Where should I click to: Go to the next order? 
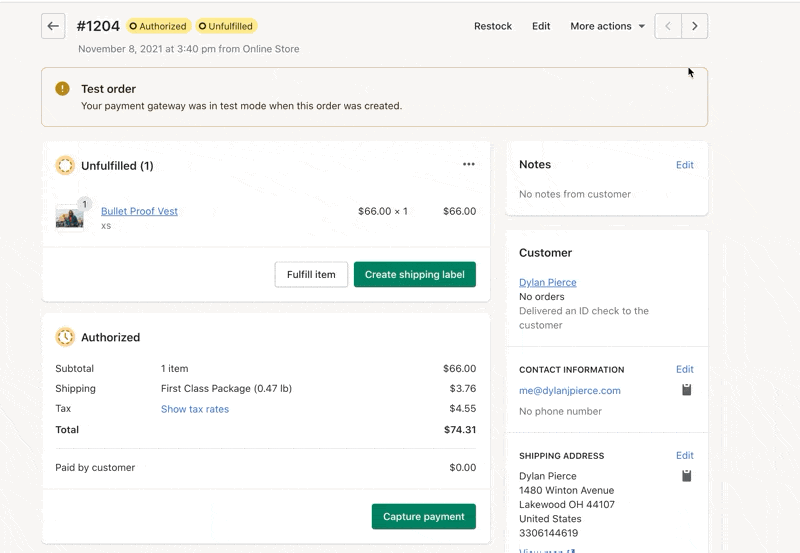point(695,26)
